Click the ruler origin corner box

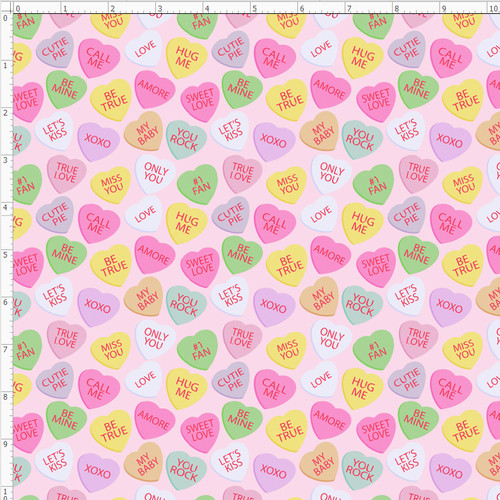point(6,6)
